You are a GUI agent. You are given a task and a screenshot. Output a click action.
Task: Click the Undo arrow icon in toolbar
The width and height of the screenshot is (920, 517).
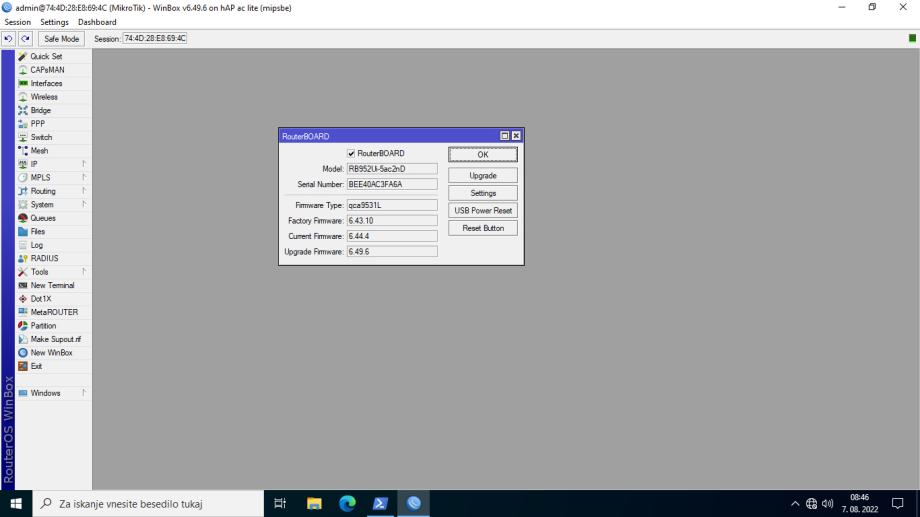[9, 39]
